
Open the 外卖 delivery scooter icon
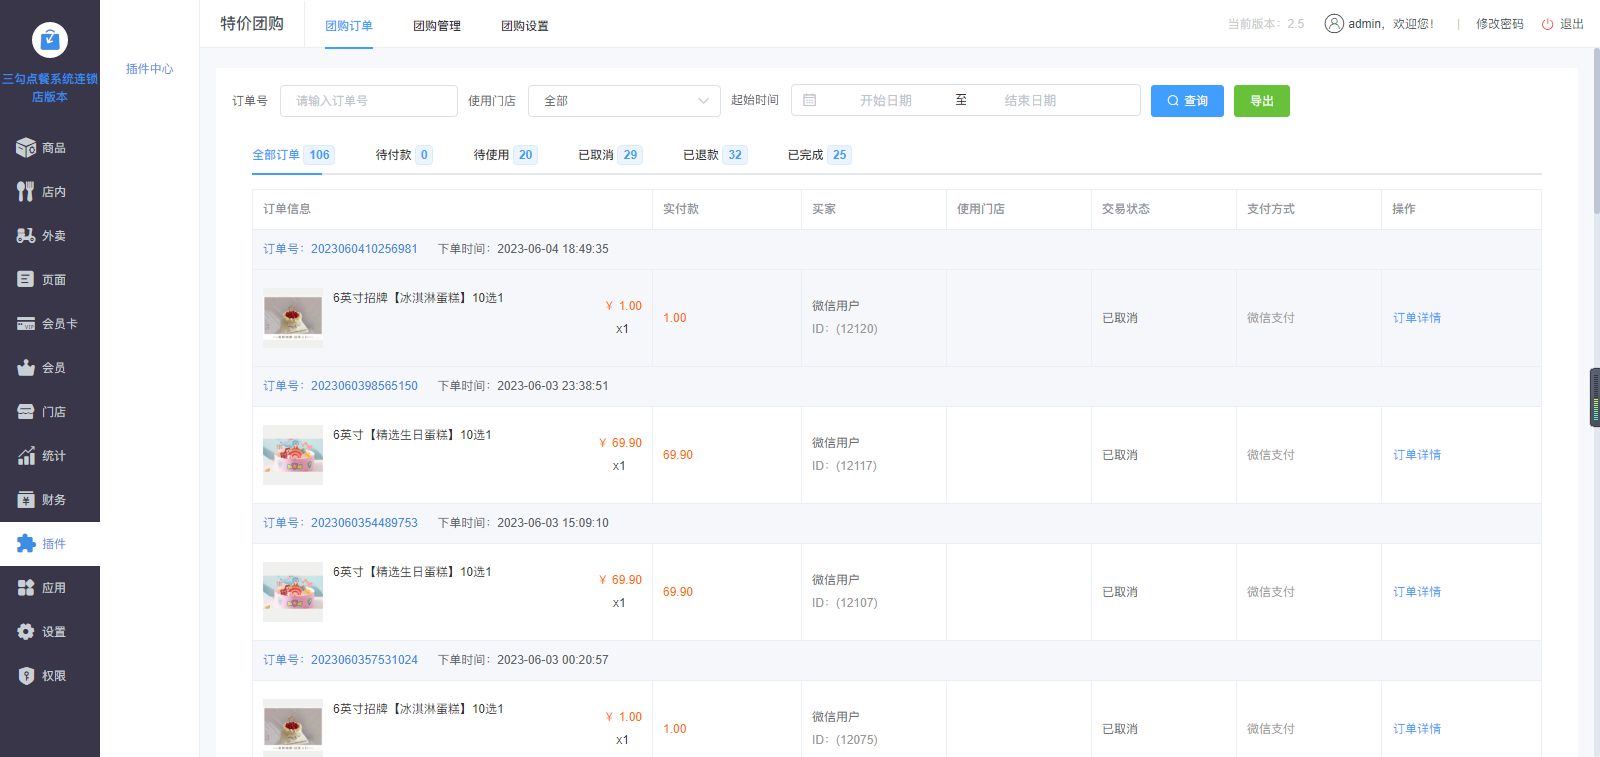pyautogui.click(x=26, y=236)
